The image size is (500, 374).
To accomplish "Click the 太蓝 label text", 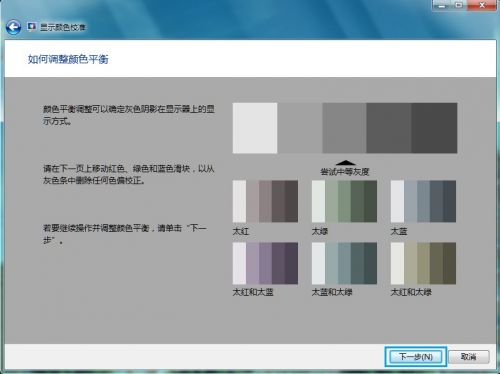I will 399,231.
